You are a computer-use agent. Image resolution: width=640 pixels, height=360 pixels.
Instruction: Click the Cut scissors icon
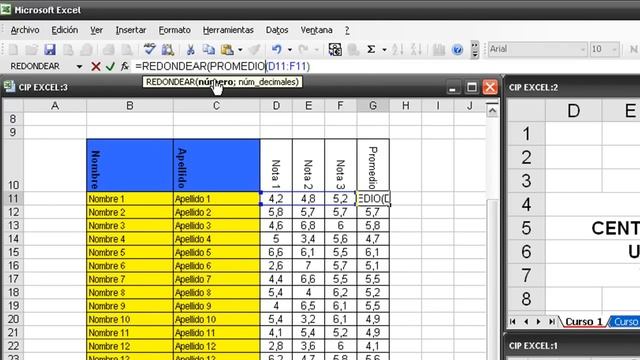tap(190, 50)
